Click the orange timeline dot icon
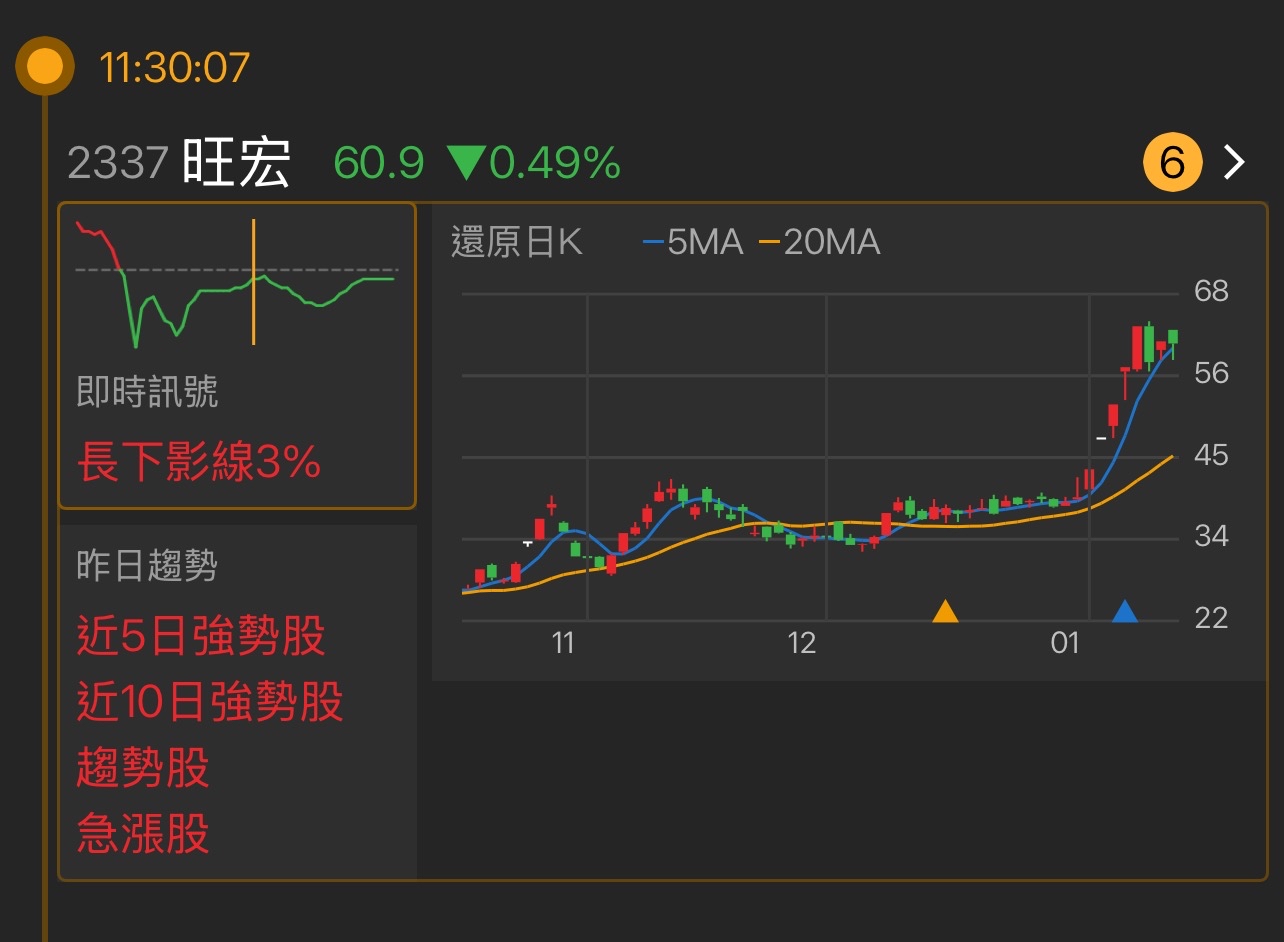Image resolution: width=1284 pixels, height=942 pixels. (x=45, y=68)
